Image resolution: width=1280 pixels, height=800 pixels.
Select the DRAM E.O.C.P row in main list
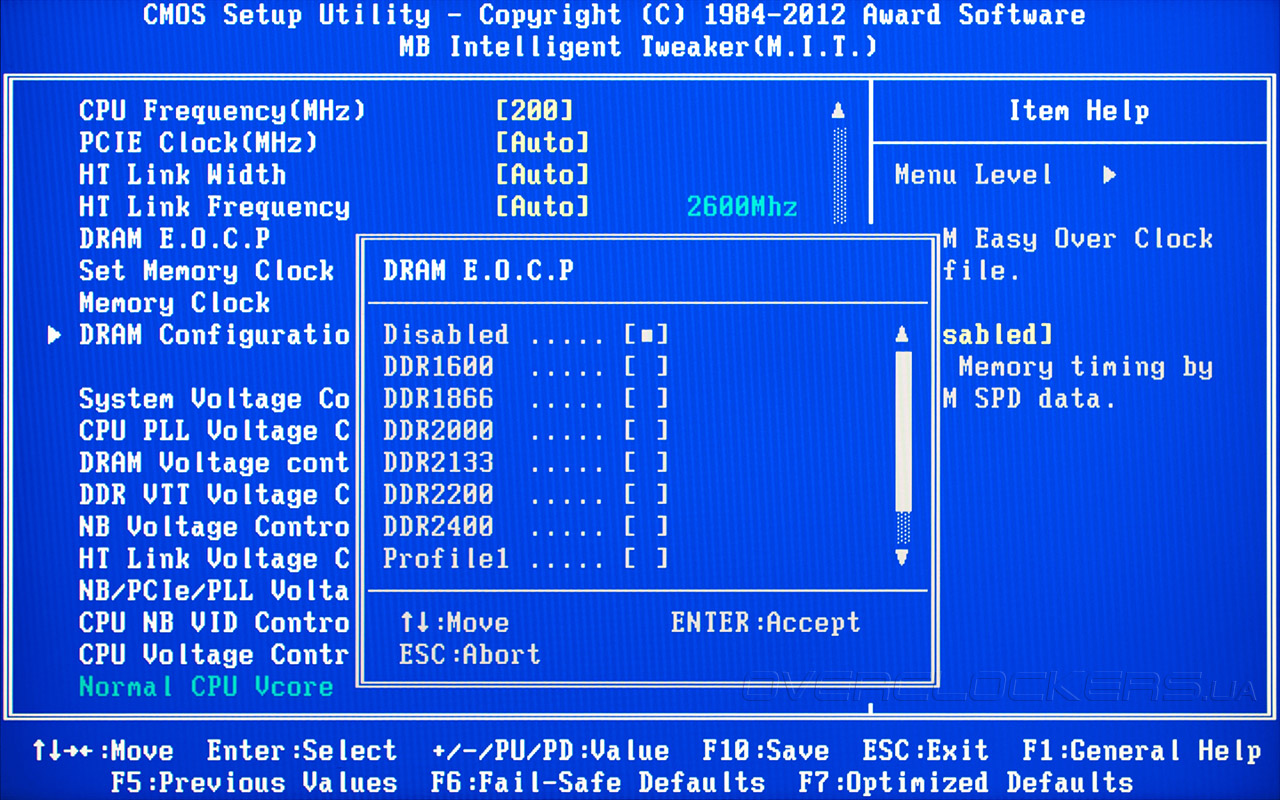[175, 239]
